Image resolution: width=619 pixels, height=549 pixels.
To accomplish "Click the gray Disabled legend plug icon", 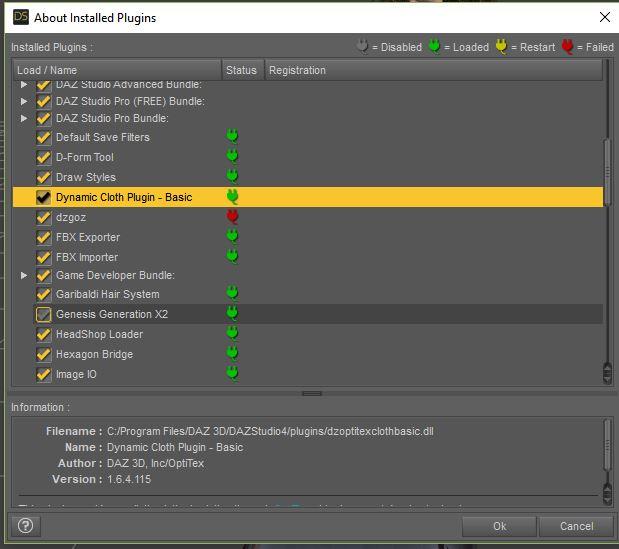I will click(362, 47).
